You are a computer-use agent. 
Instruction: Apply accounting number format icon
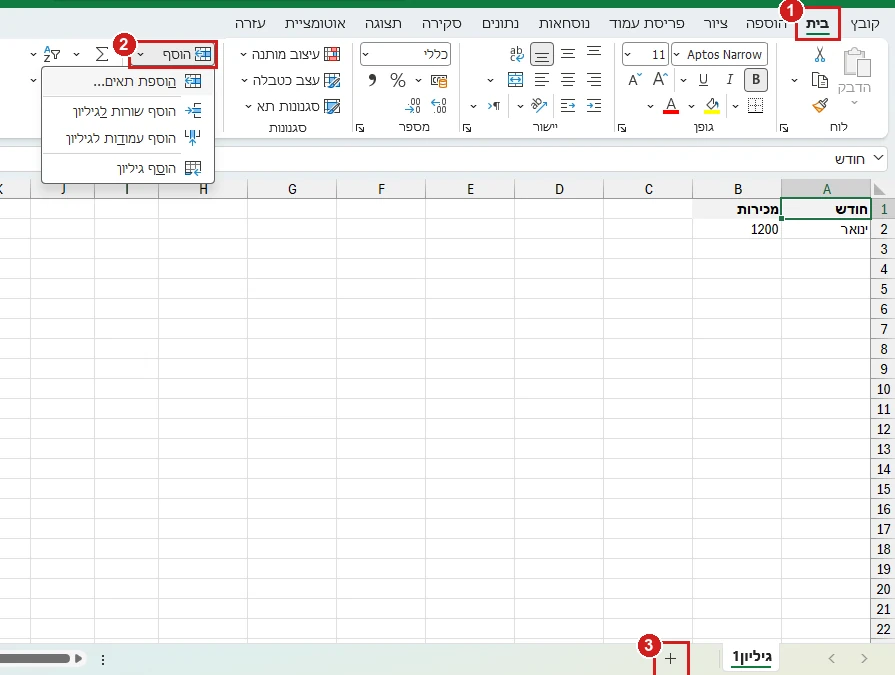tap(439, 80)
